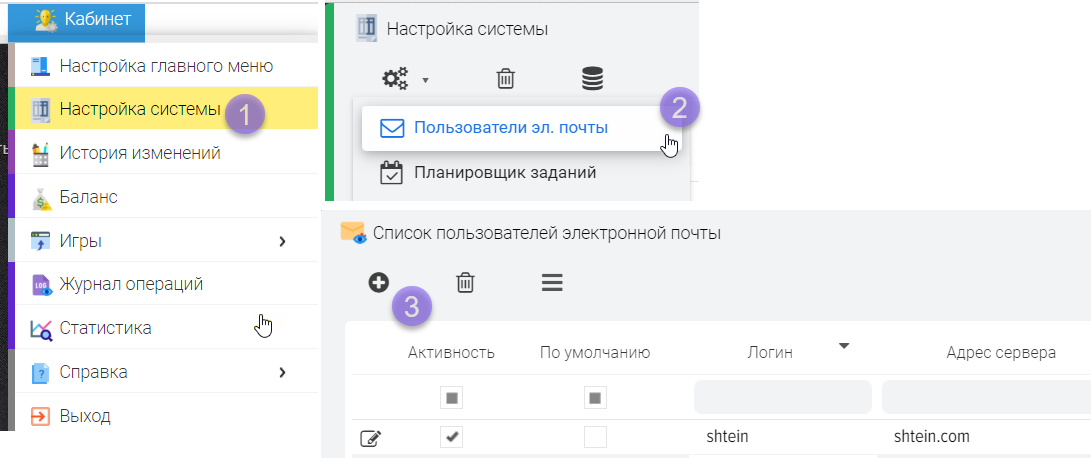Click the Выход logout item

coord(85,416)
